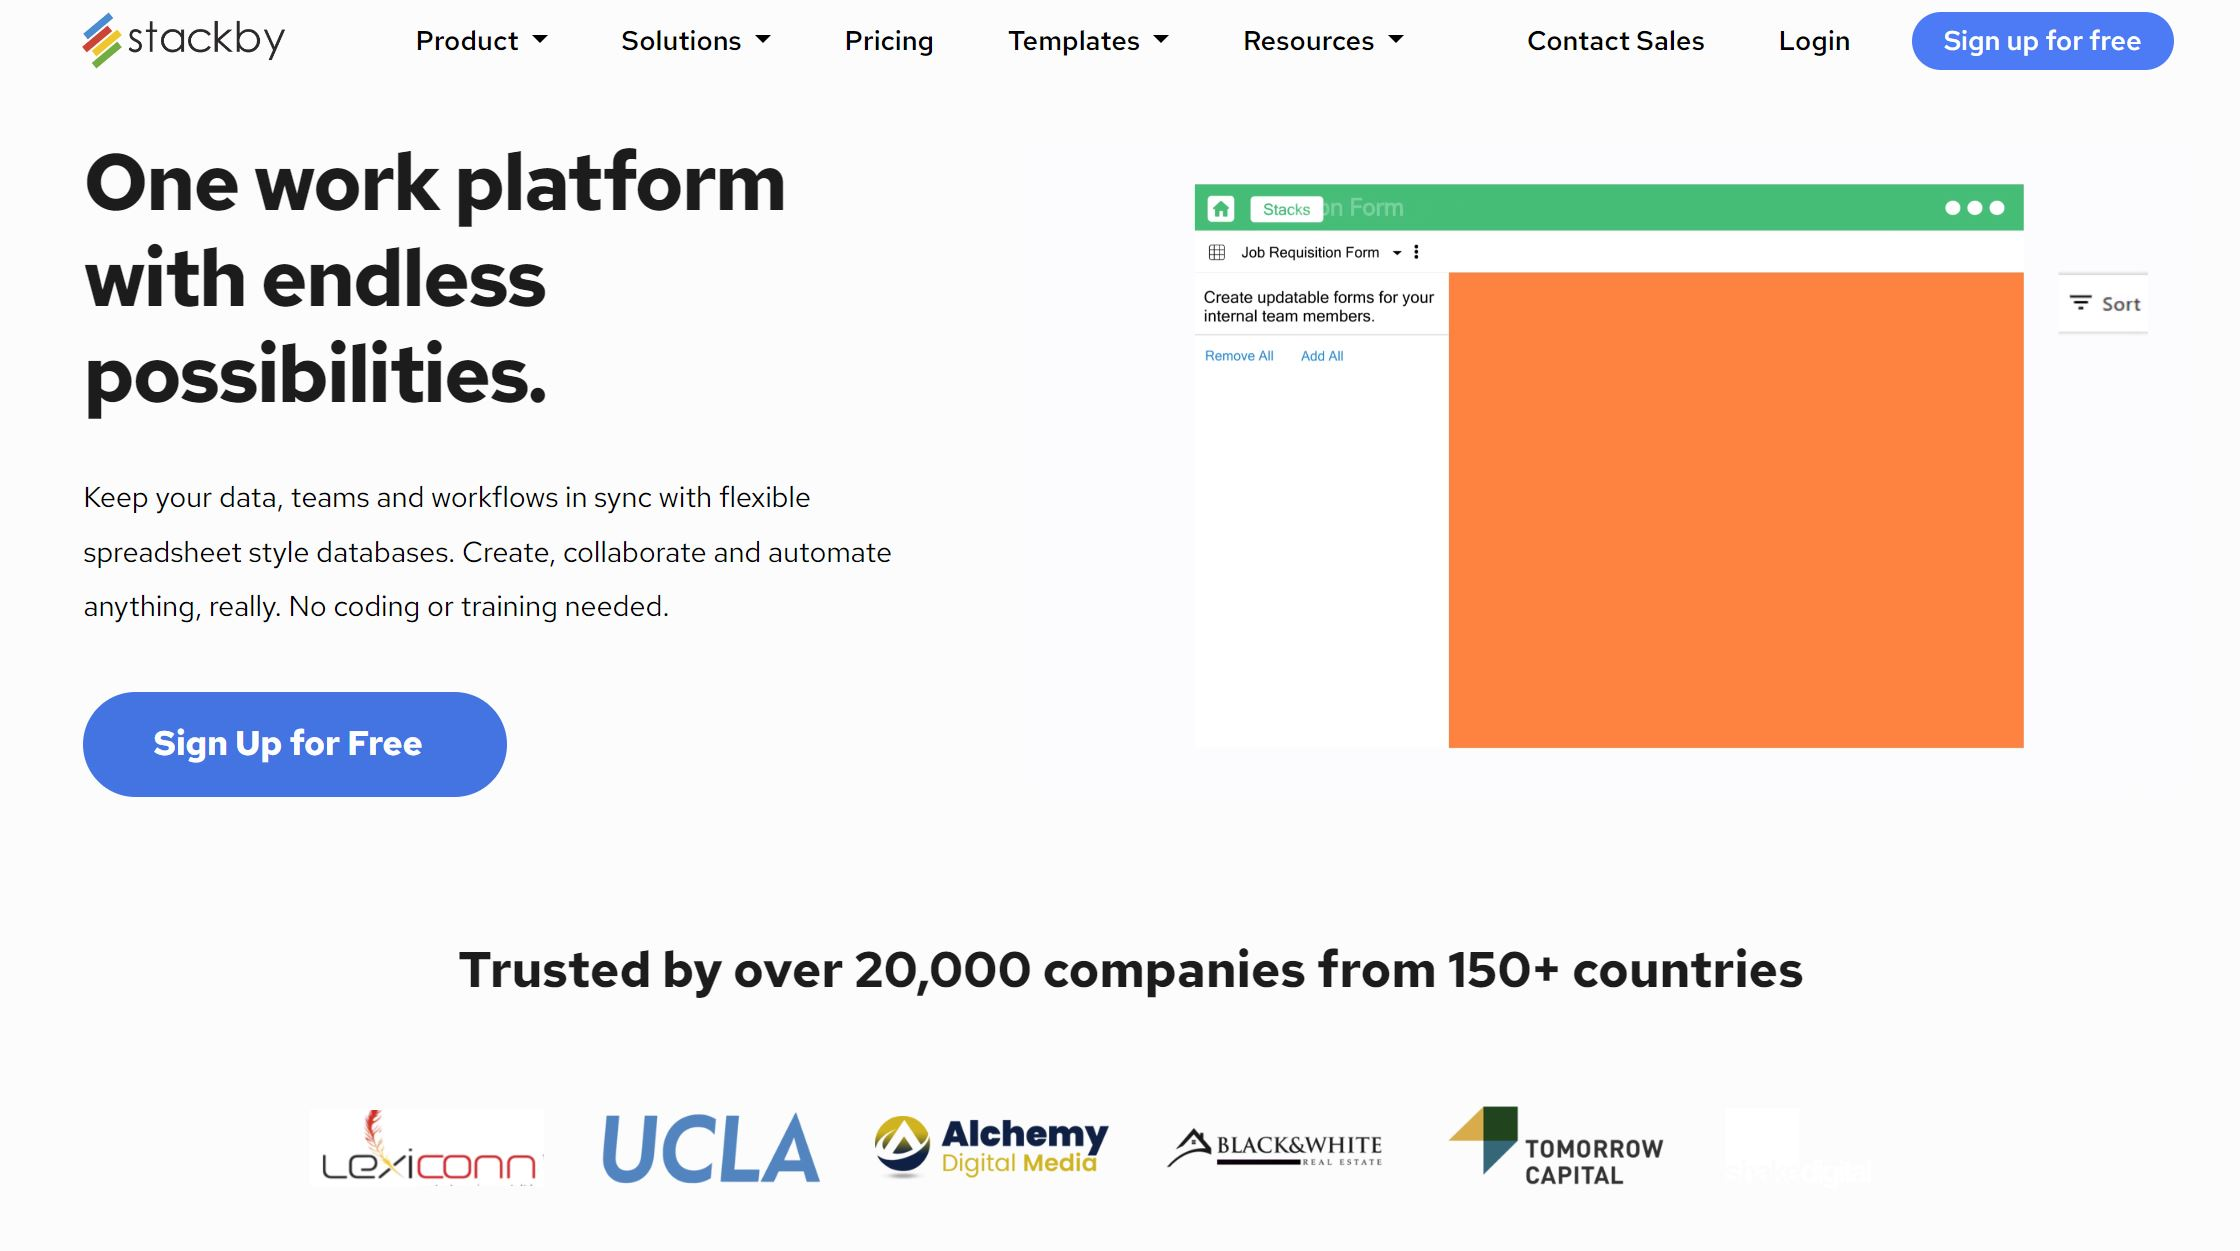Click the Pricing menu item

pos(889,40)
